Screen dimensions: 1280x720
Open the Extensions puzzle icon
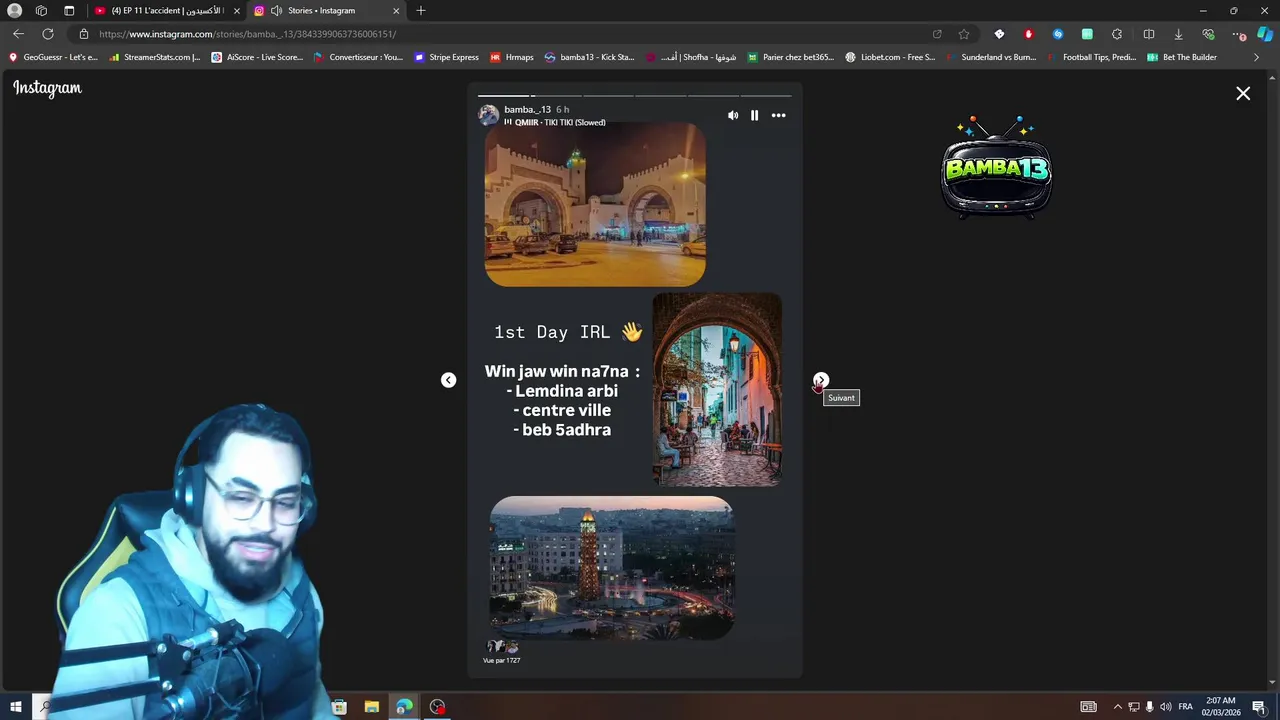(x=1117, y=34)
